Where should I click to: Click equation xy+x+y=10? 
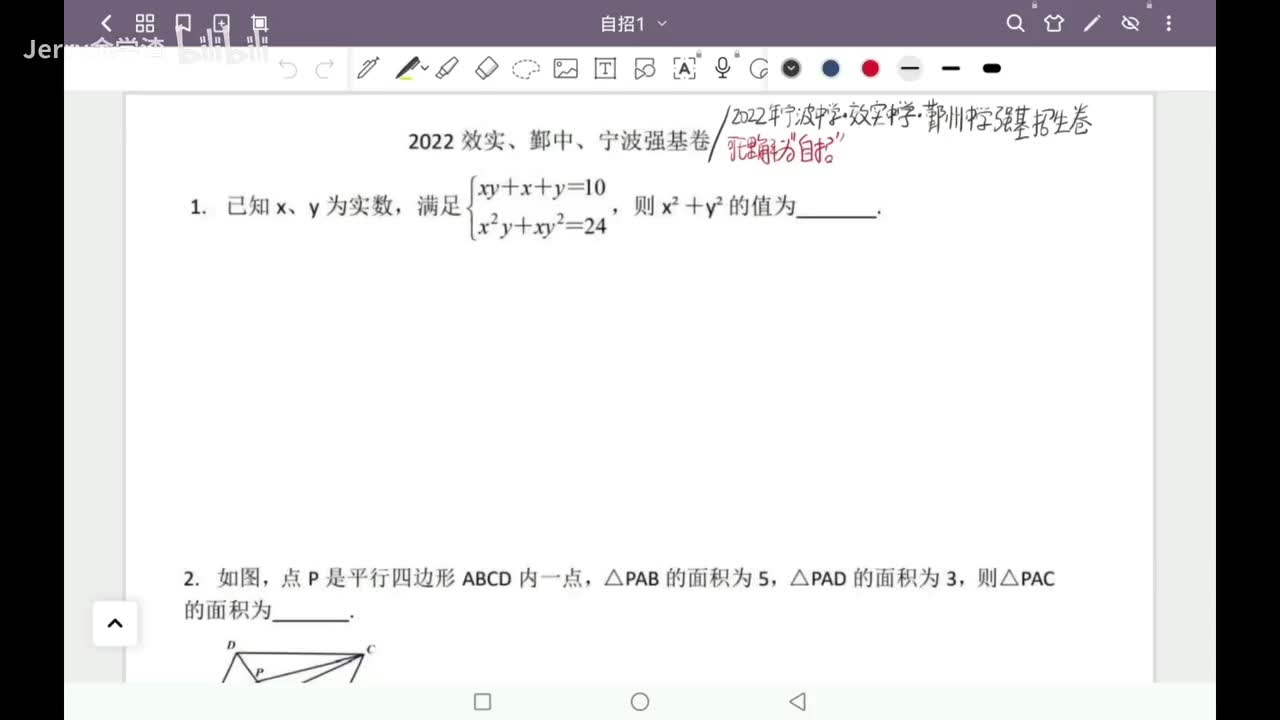click(x=541, y=188)
